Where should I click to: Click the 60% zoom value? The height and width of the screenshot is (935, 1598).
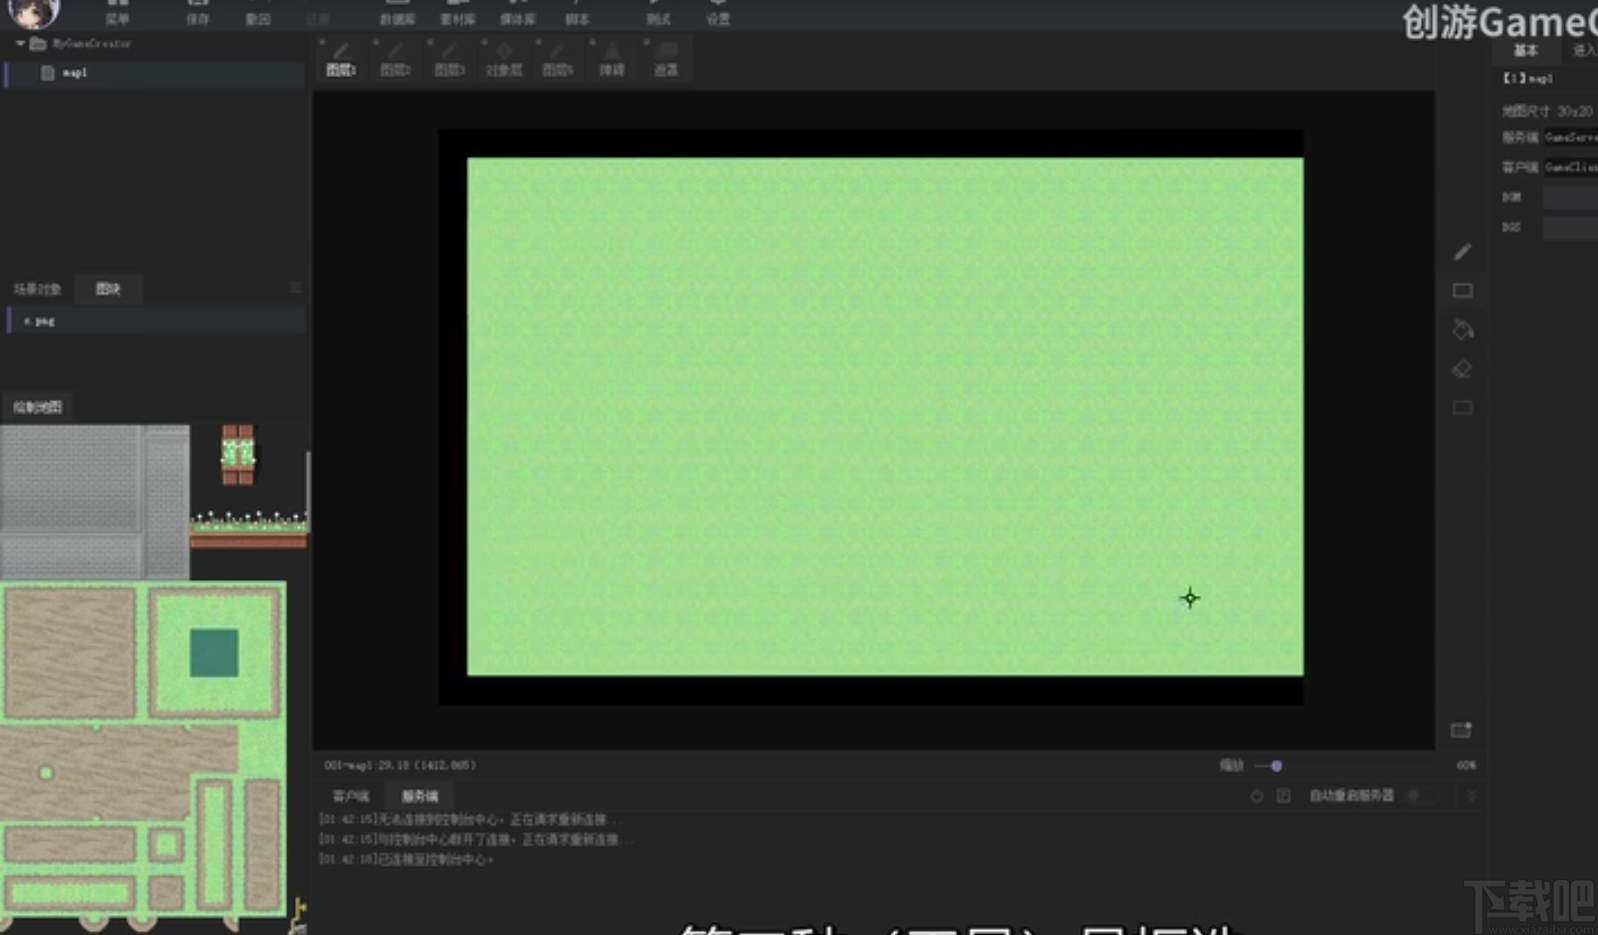tap(1466, 765)
